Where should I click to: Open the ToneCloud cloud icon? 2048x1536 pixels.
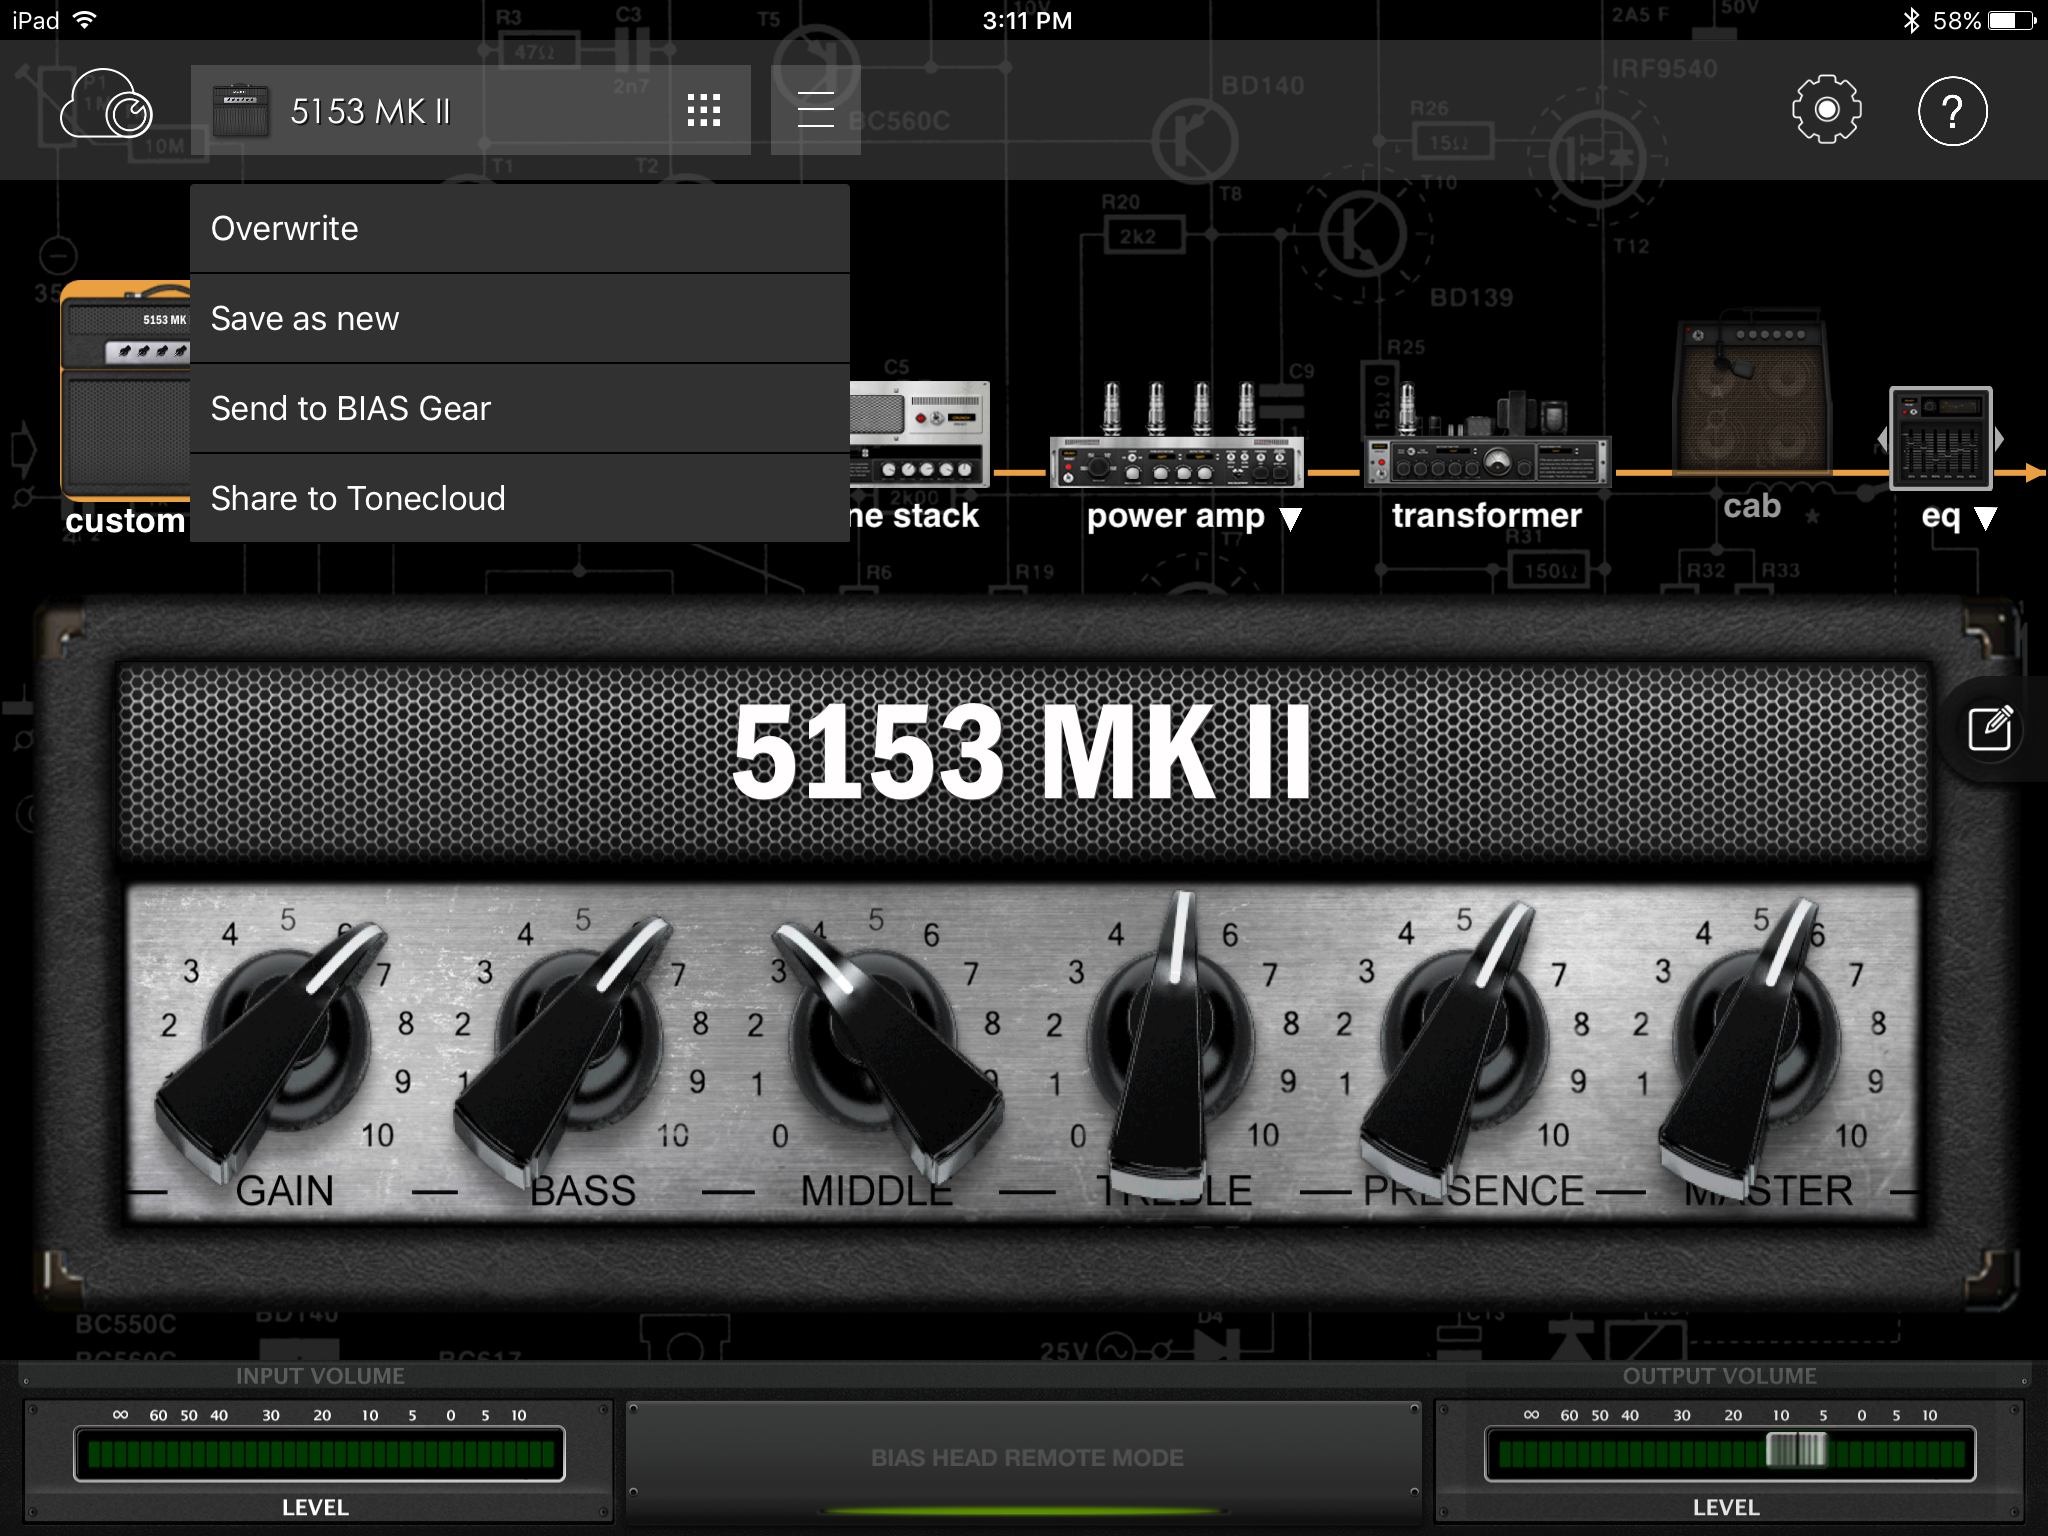coord(106,108)
